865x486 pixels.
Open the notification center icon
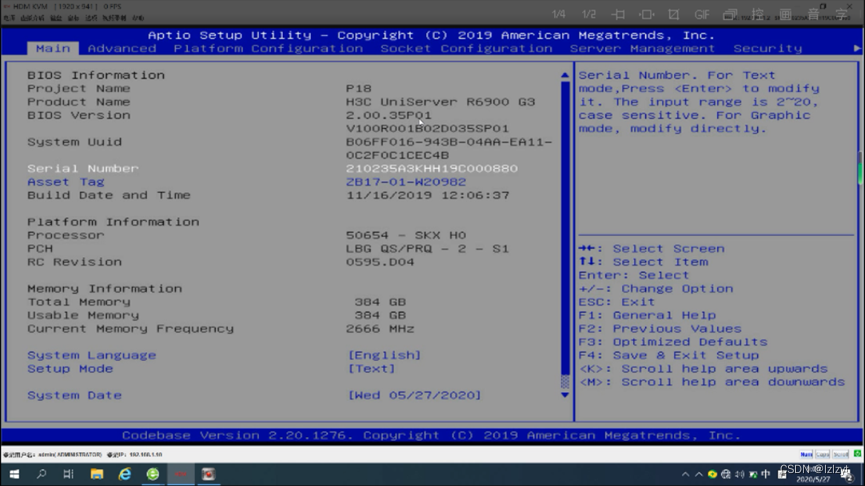click(x=847, y=476)
